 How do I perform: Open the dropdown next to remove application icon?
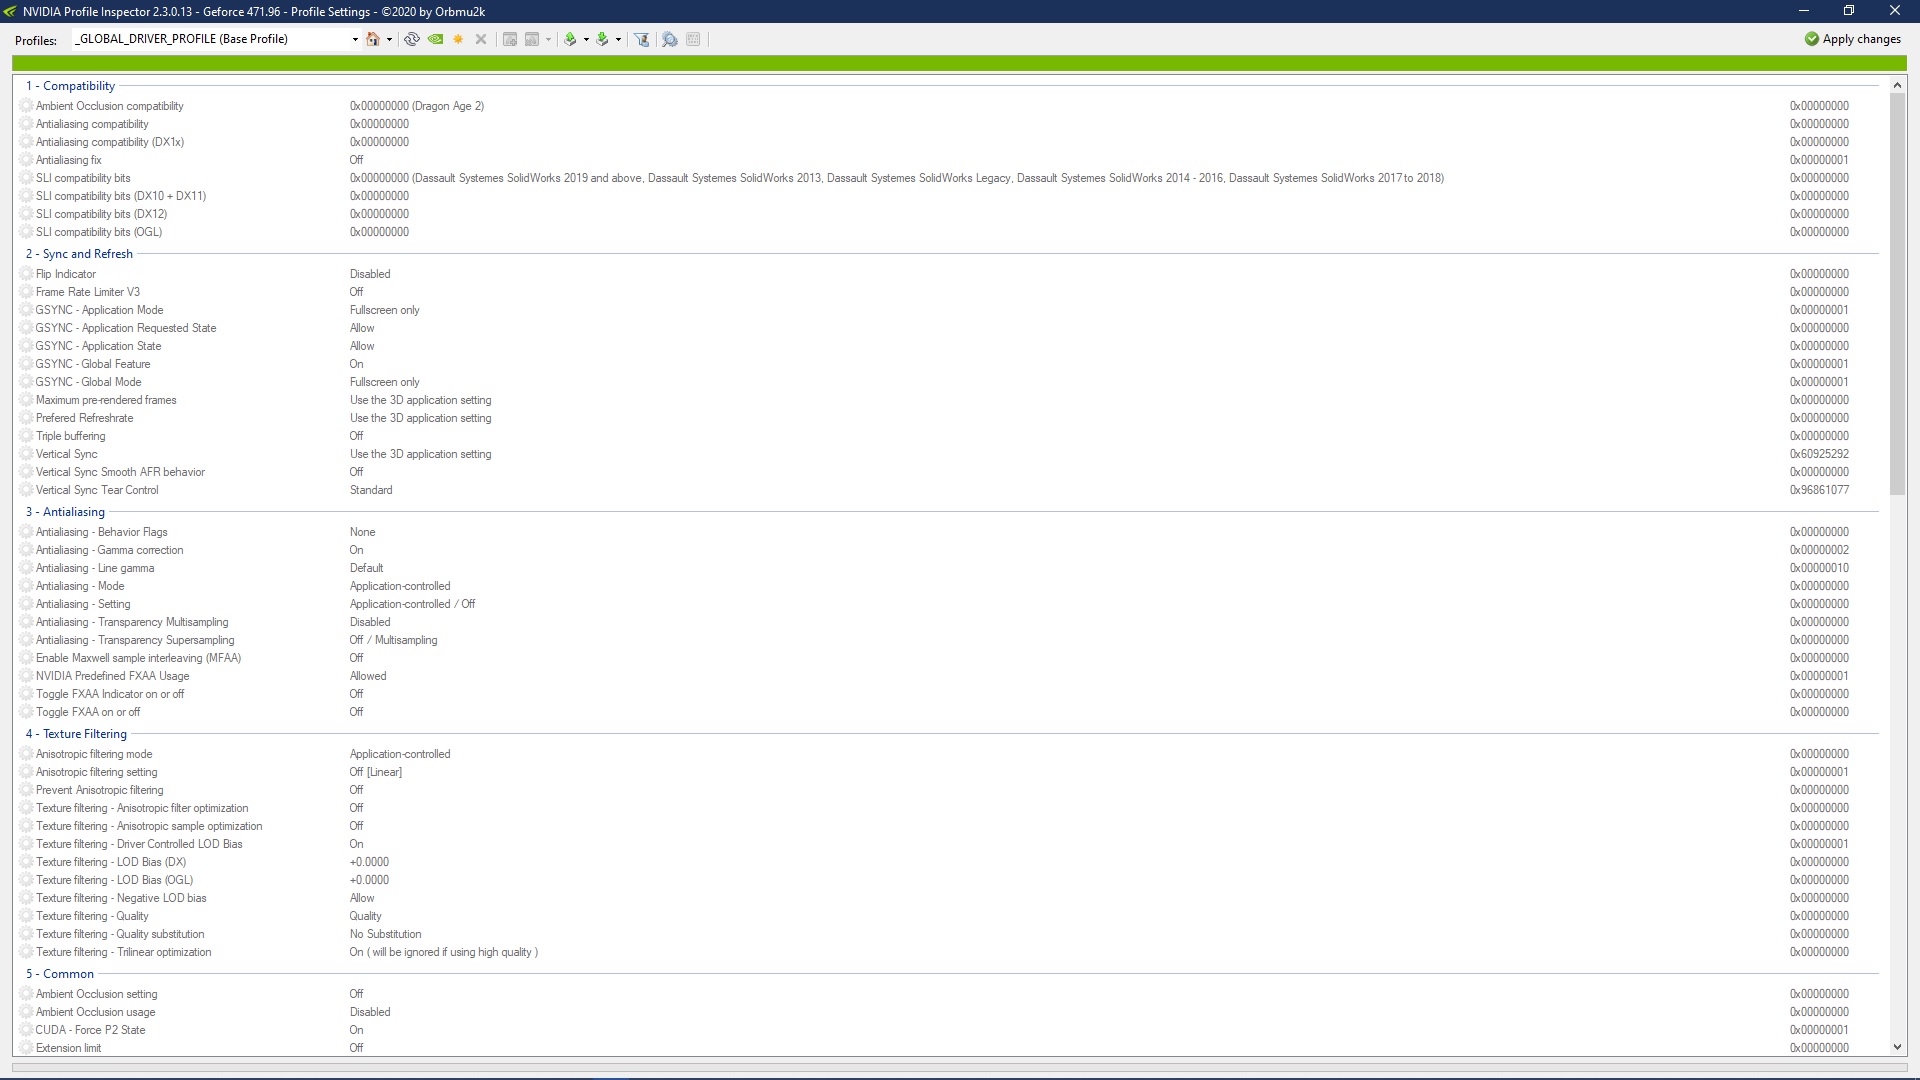548,40
